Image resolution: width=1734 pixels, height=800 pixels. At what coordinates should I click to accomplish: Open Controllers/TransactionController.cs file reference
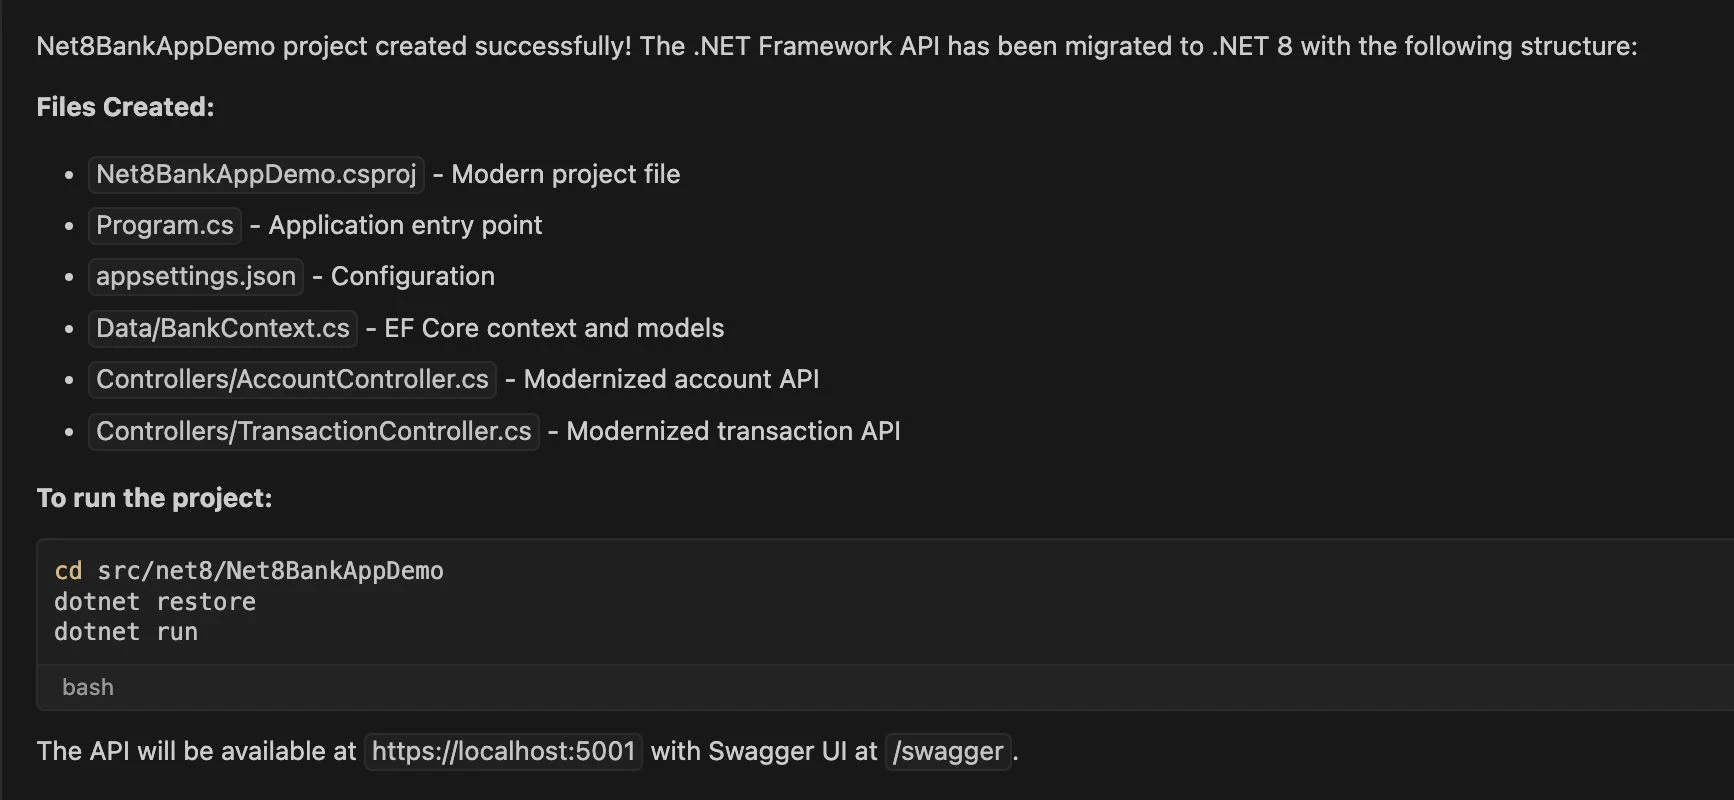click(314, 431)
